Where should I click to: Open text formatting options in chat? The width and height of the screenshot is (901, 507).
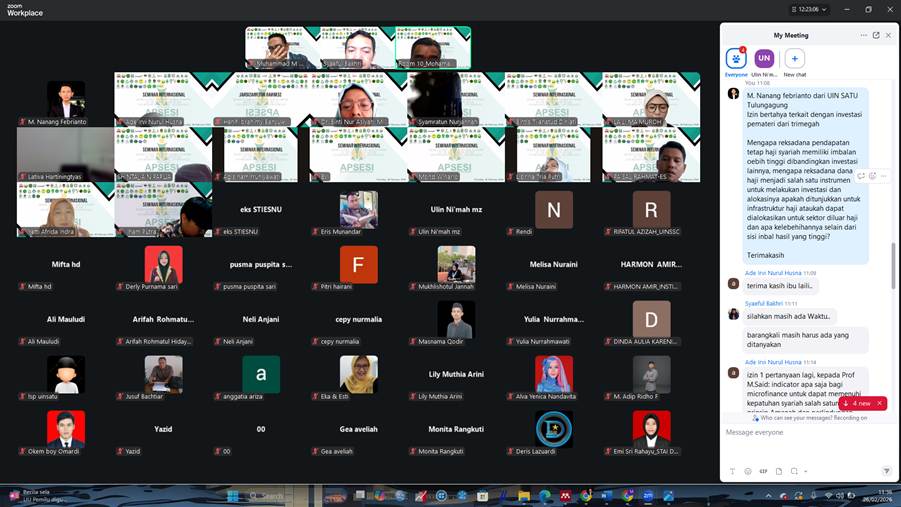click(732, 471)
